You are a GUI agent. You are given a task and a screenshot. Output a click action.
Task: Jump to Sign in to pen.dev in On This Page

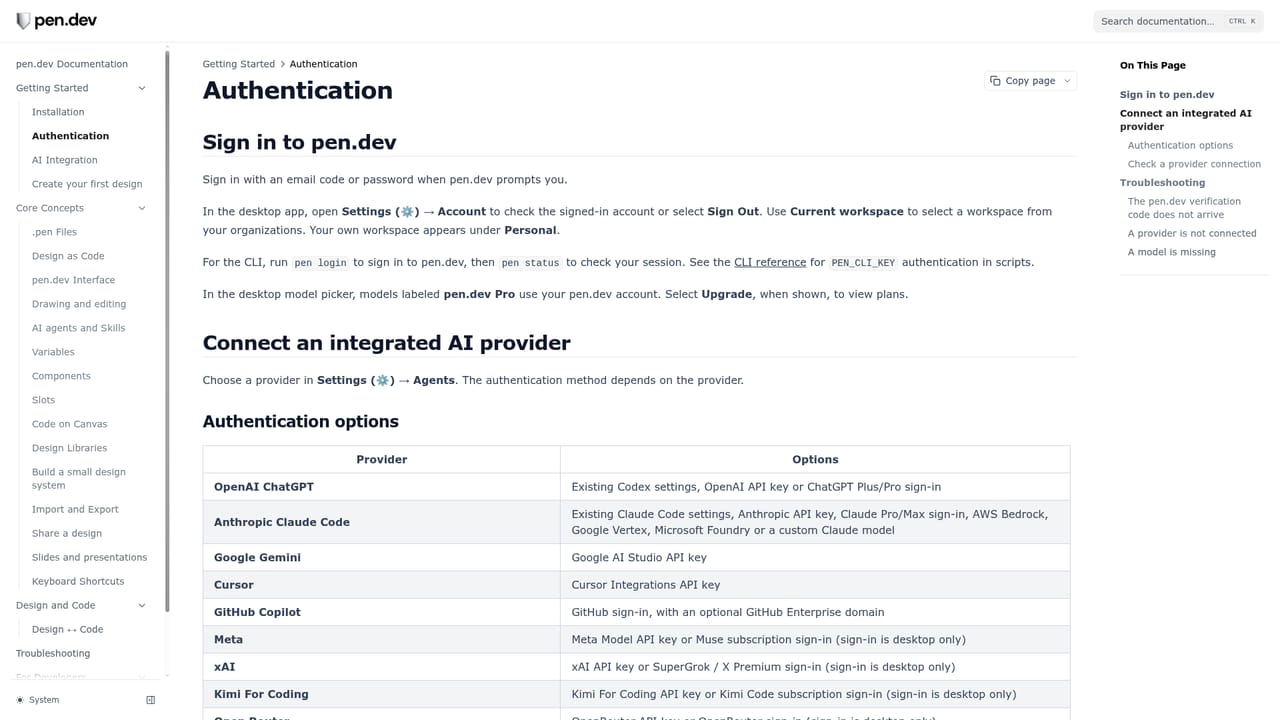click(x=1167, y=95)
